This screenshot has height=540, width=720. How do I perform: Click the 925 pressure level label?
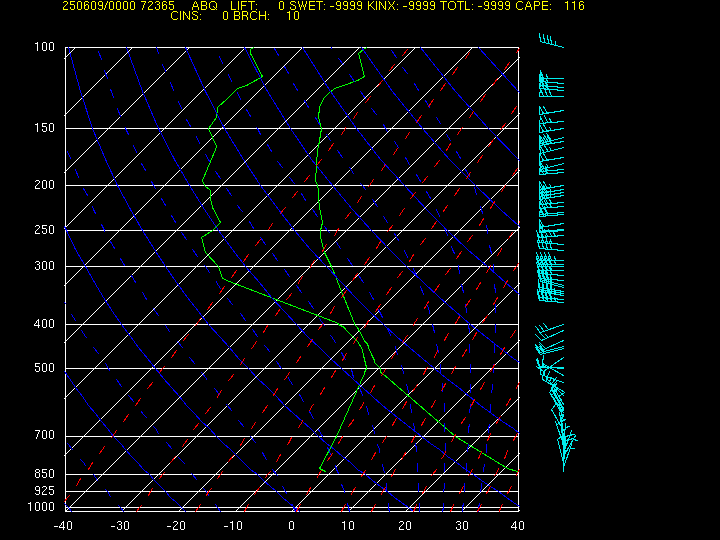45,491
